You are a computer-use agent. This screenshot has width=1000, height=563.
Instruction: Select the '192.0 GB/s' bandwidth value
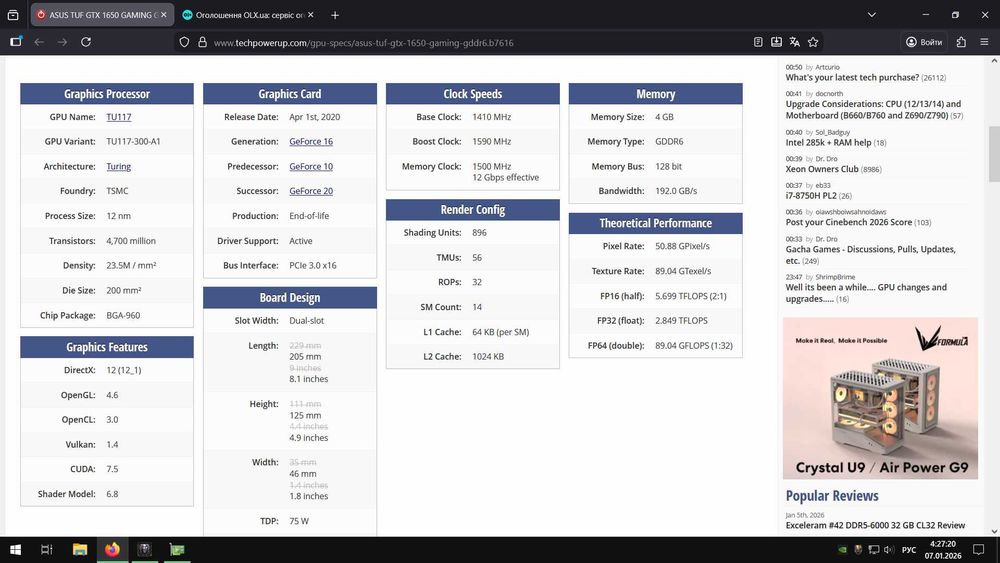[676, 191]
